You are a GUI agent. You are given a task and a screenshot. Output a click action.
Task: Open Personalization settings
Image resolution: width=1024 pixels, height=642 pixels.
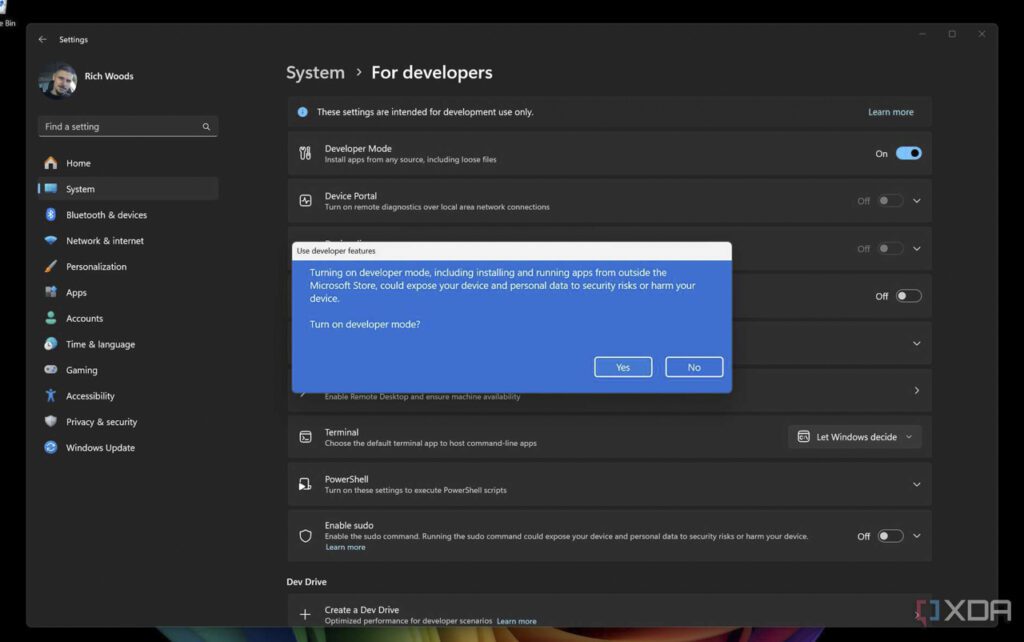128,266
